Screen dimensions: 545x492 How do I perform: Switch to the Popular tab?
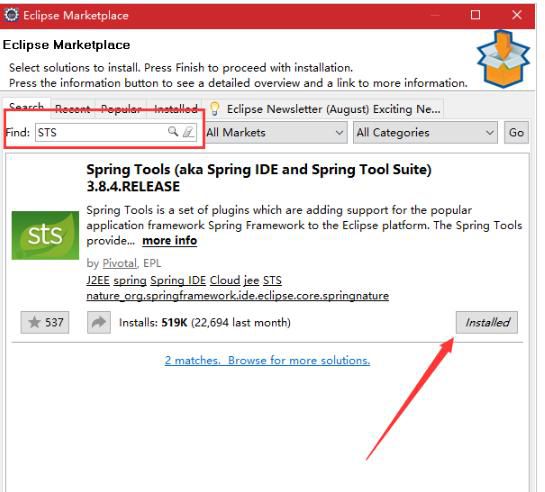click(121, 109)
